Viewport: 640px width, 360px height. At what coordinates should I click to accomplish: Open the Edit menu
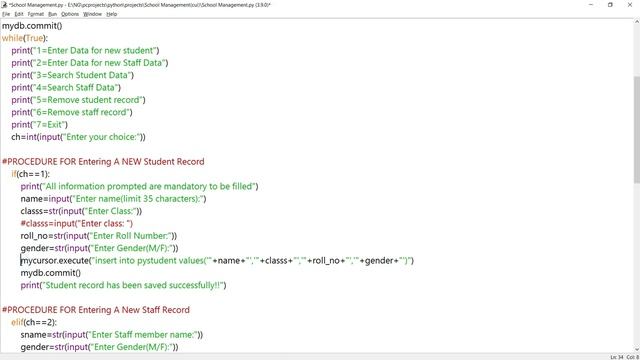(19, 14)
